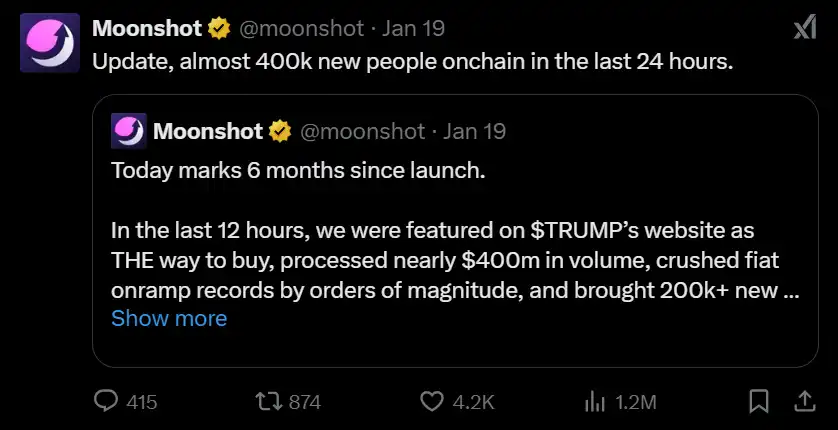
Task: Click the share upload icon
Action: coord(803,401)
